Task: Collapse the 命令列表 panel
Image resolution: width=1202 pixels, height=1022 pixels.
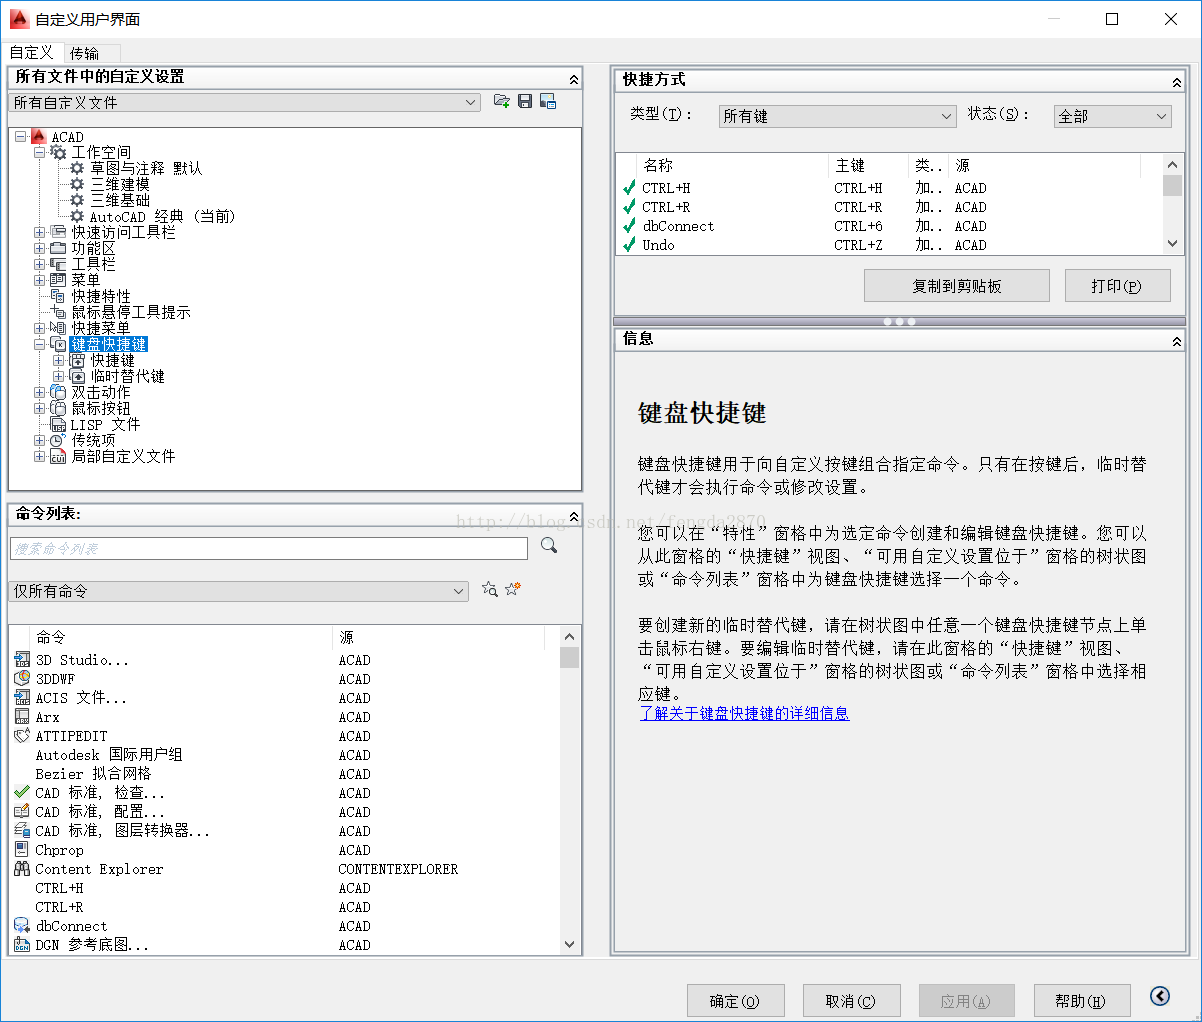Action: (574, 516)
